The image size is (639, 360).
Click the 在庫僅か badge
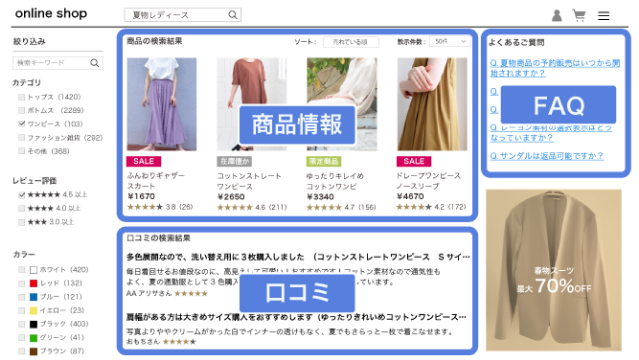(x=234, y=161)
